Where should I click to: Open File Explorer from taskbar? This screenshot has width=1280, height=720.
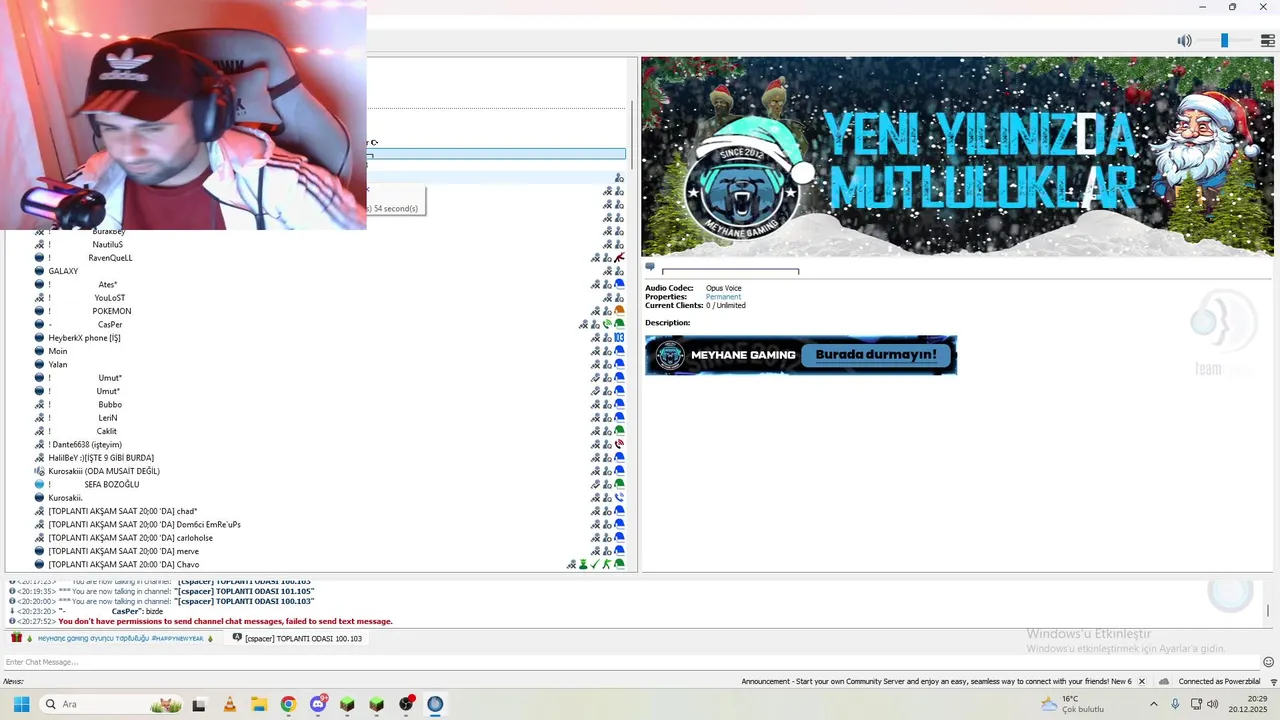258,704
